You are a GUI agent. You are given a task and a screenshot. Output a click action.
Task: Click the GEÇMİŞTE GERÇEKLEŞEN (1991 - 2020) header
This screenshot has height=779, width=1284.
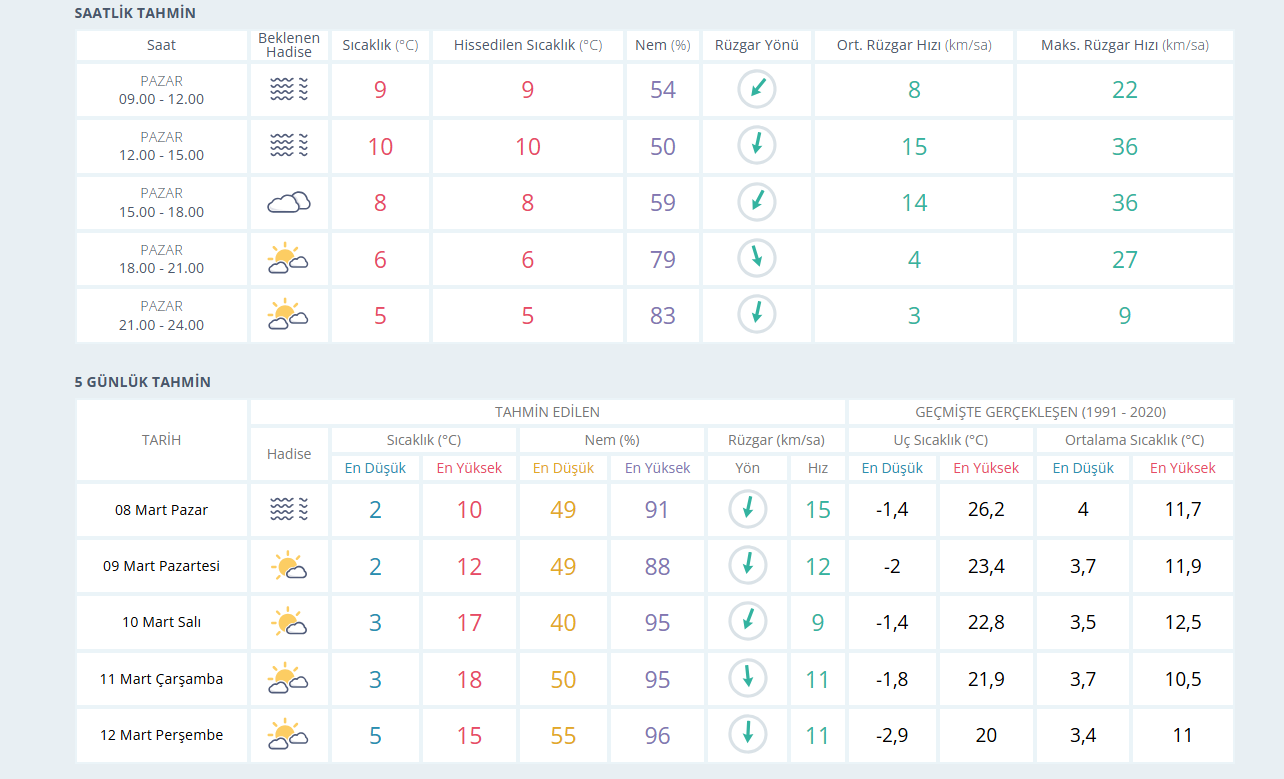click(x=1041, y=412)
